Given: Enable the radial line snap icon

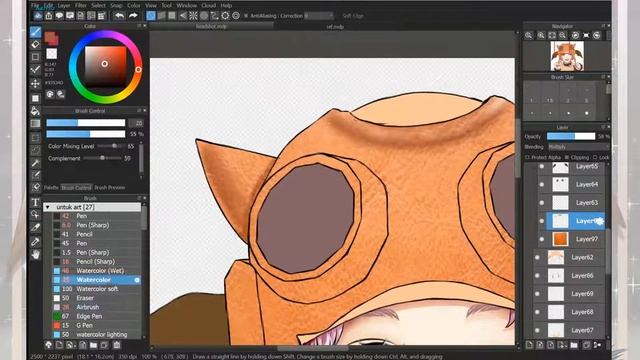Looking at the screenshot, I should [193, 16].
